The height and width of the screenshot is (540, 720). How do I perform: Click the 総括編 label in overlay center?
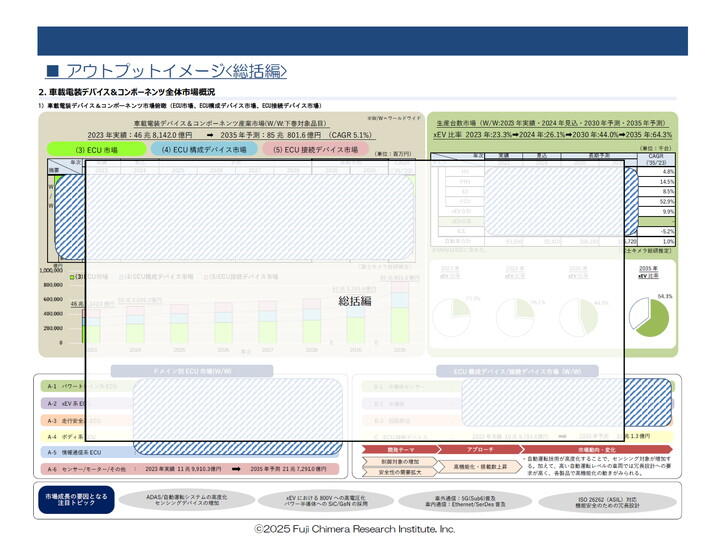tap(354, 301)
